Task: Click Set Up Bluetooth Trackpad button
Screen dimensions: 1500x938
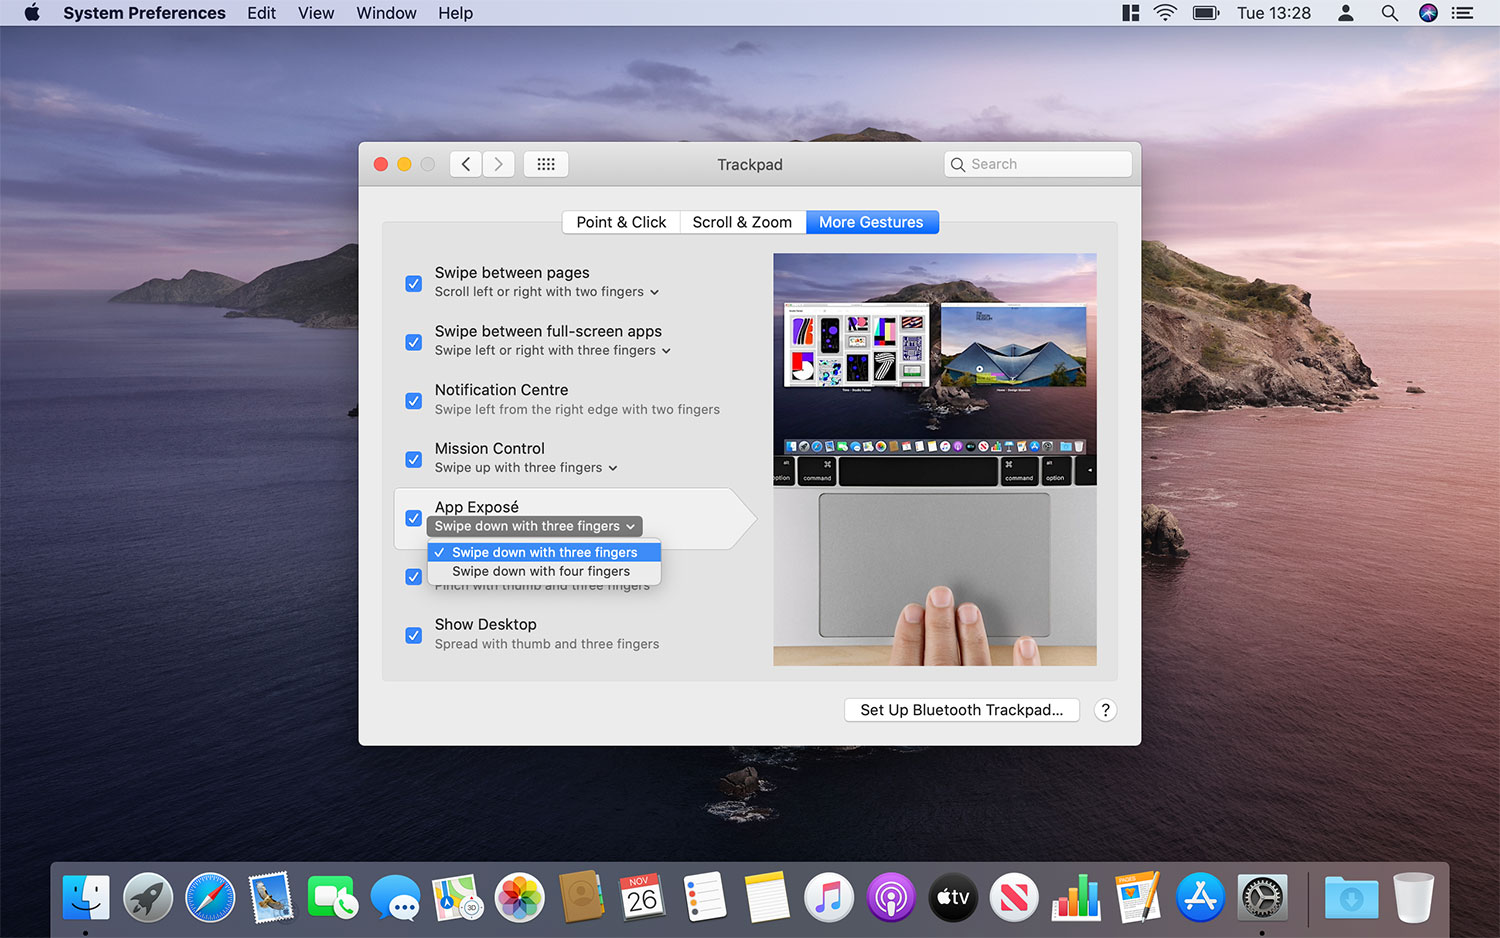Action: [x=961, y=710]
